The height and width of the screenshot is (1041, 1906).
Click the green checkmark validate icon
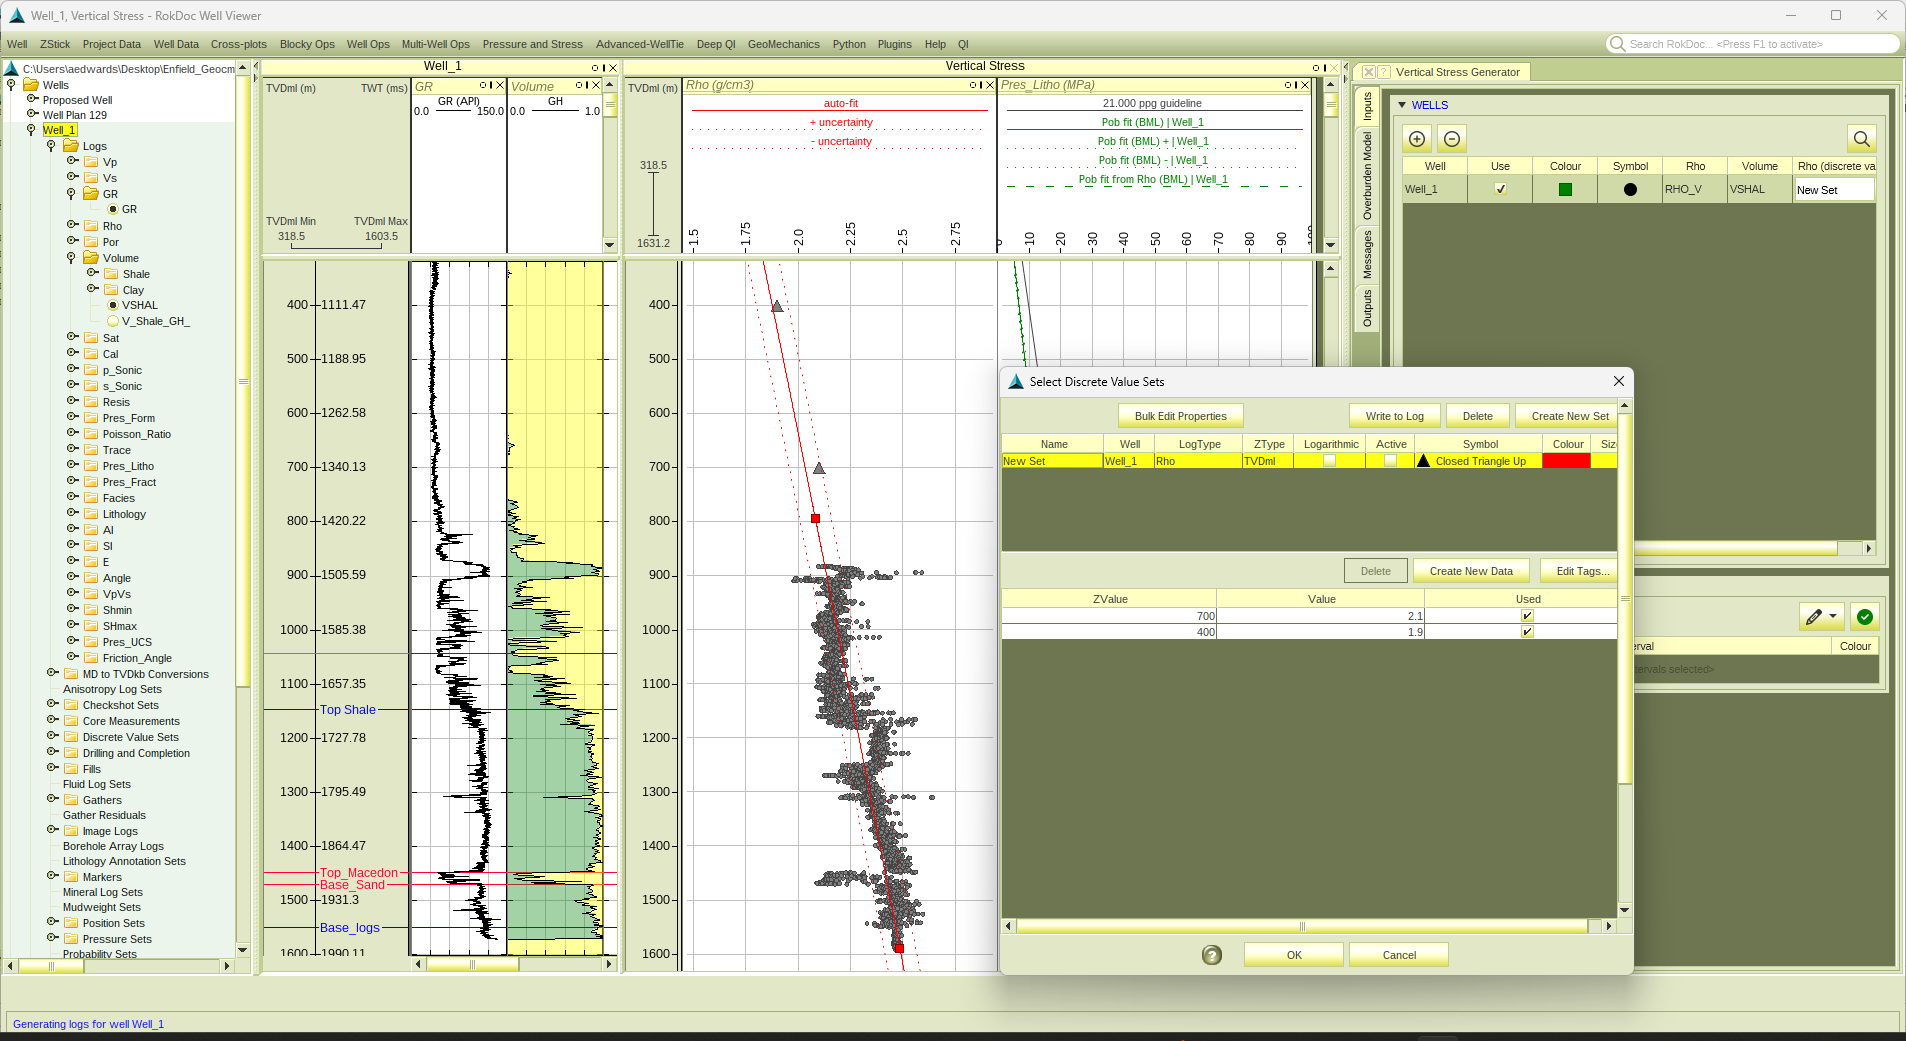click(x=1864, y=617)
